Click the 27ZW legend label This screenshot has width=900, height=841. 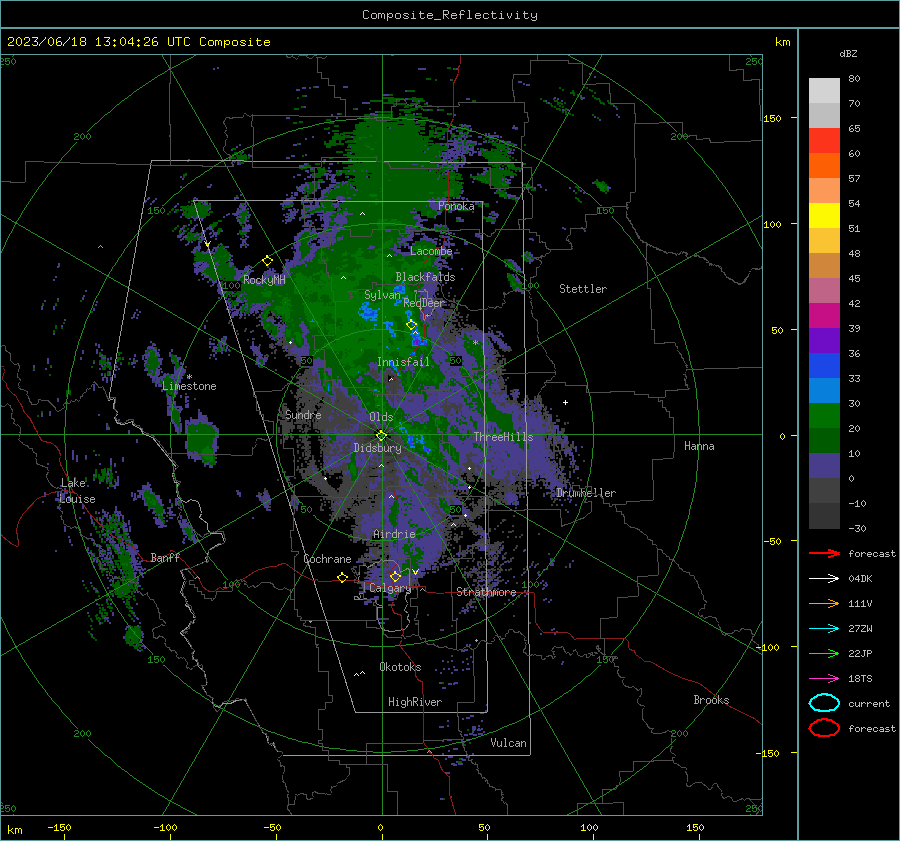coord(860,629)
